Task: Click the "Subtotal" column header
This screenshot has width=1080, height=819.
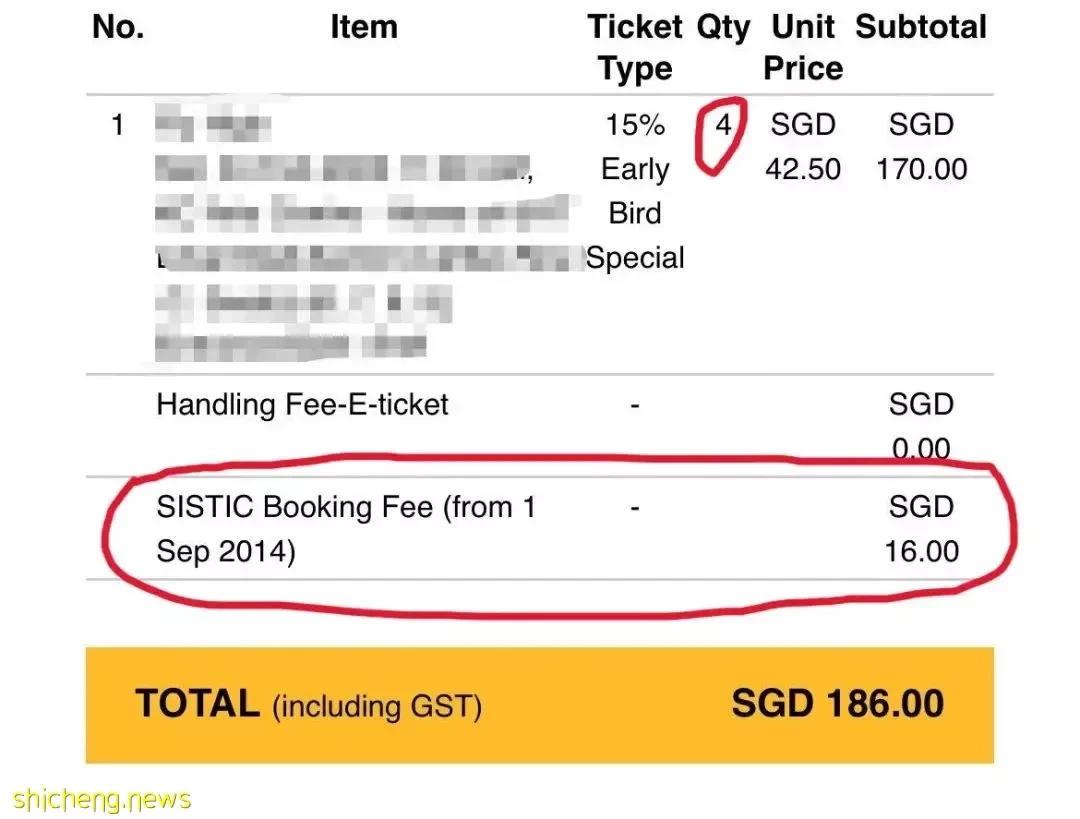Action: point(921,28)
